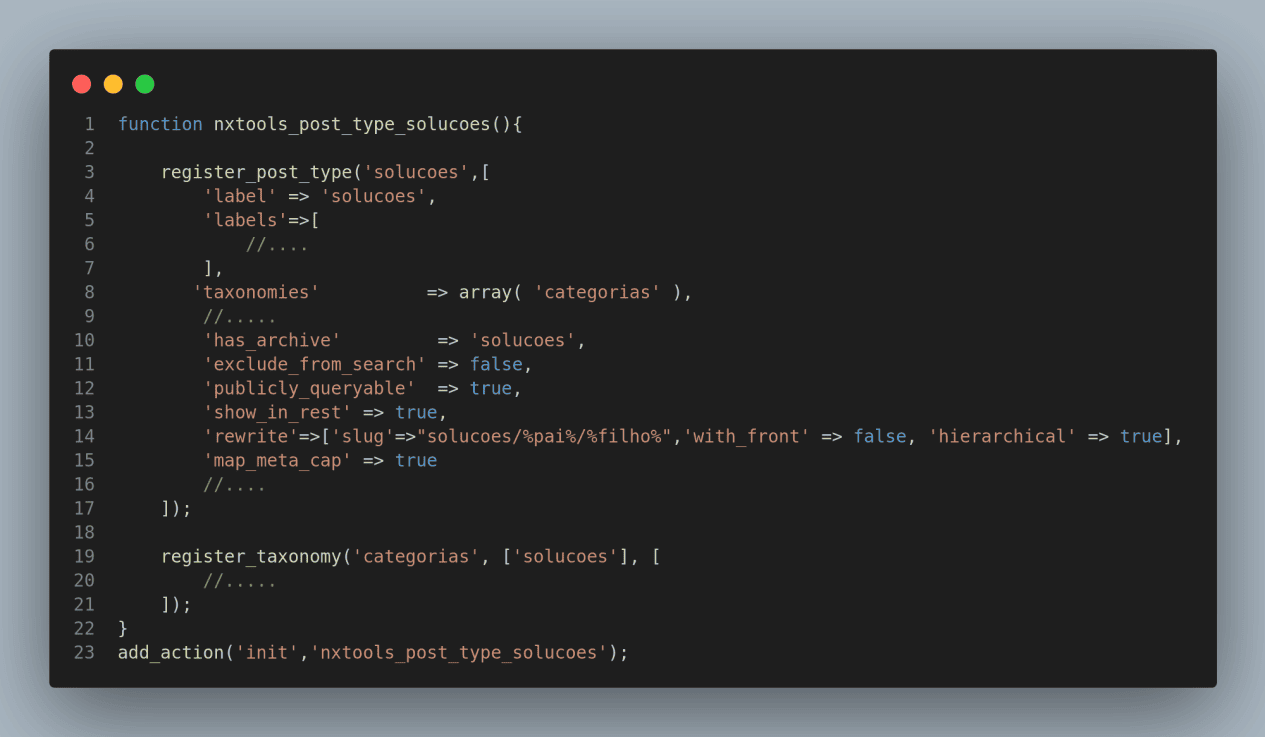Click the register_taxonomy call

[x=251, y=556]
